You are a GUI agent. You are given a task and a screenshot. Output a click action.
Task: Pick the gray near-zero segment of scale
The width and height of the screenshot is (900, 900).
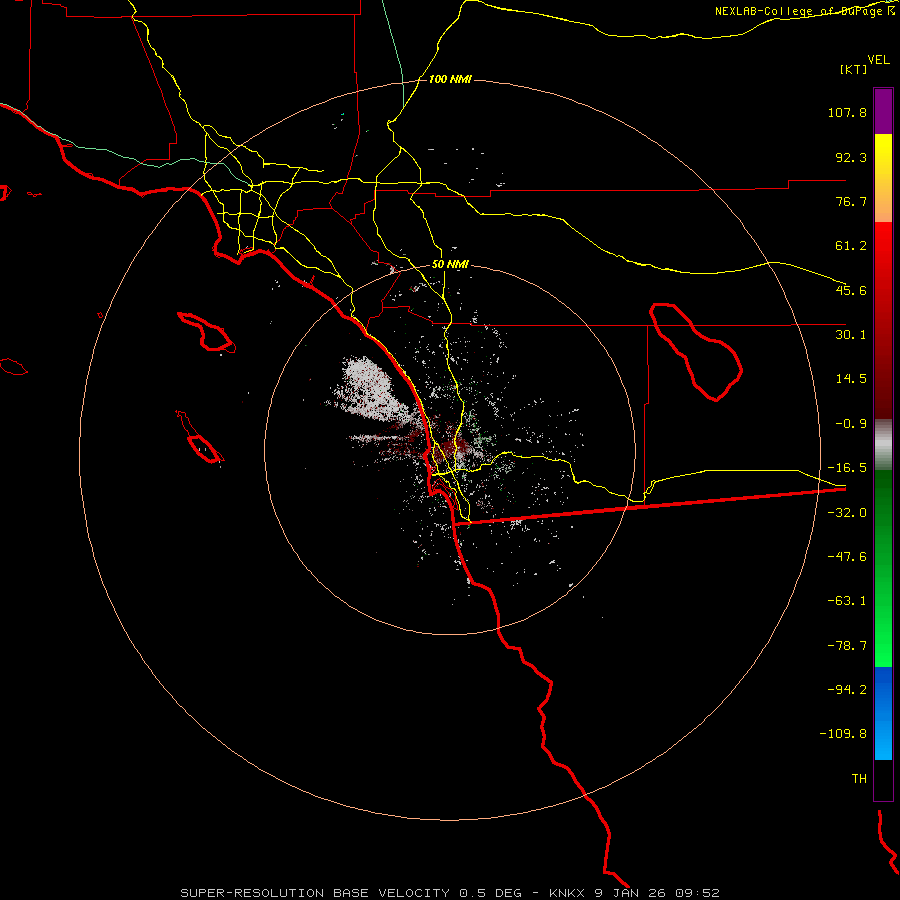(x=883, y=445)
